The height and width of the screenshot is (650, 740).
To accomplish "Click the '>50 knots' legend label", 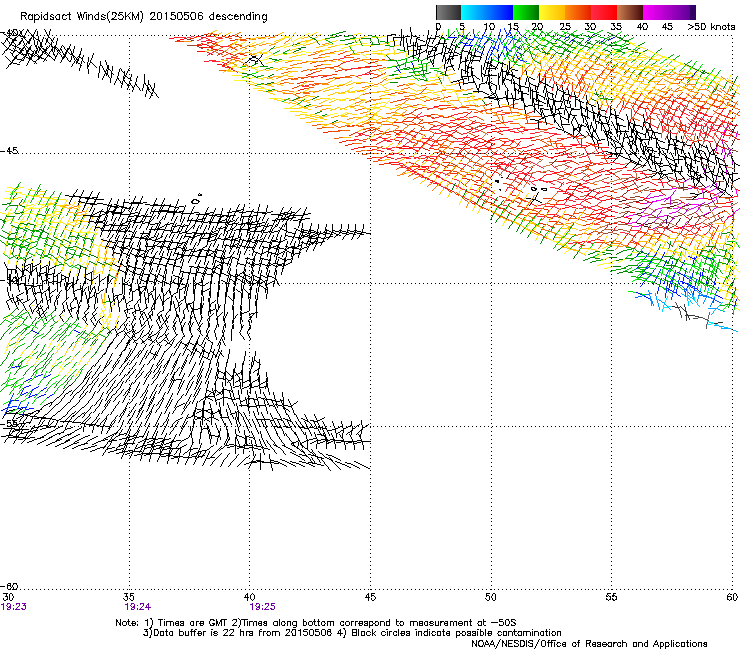I will coord(711,27).
